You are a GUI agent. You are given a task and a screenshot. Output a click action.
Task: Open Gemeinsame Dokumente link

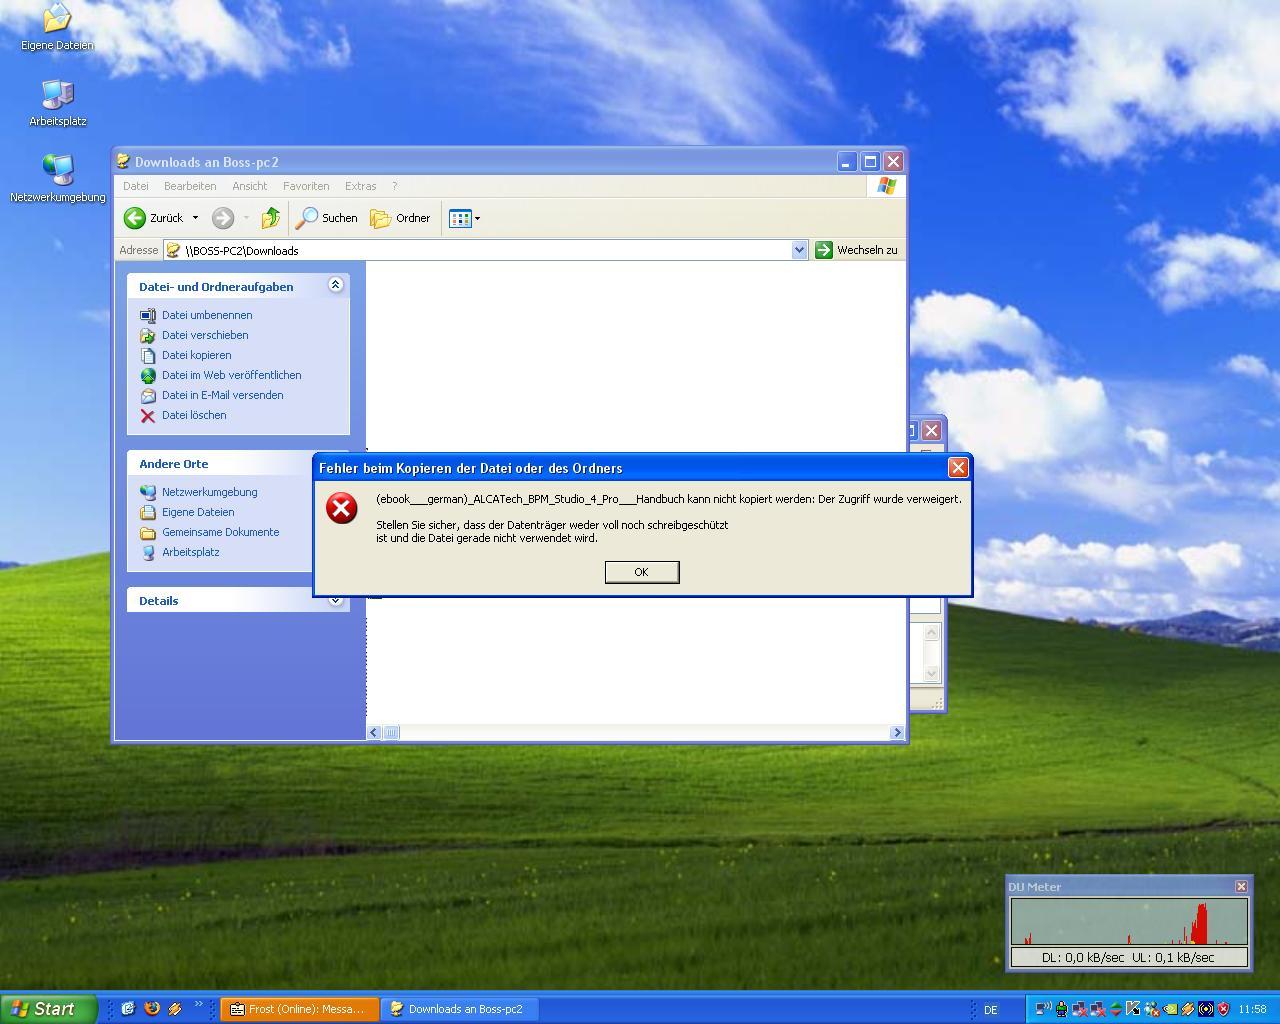(x=220, y=532)
